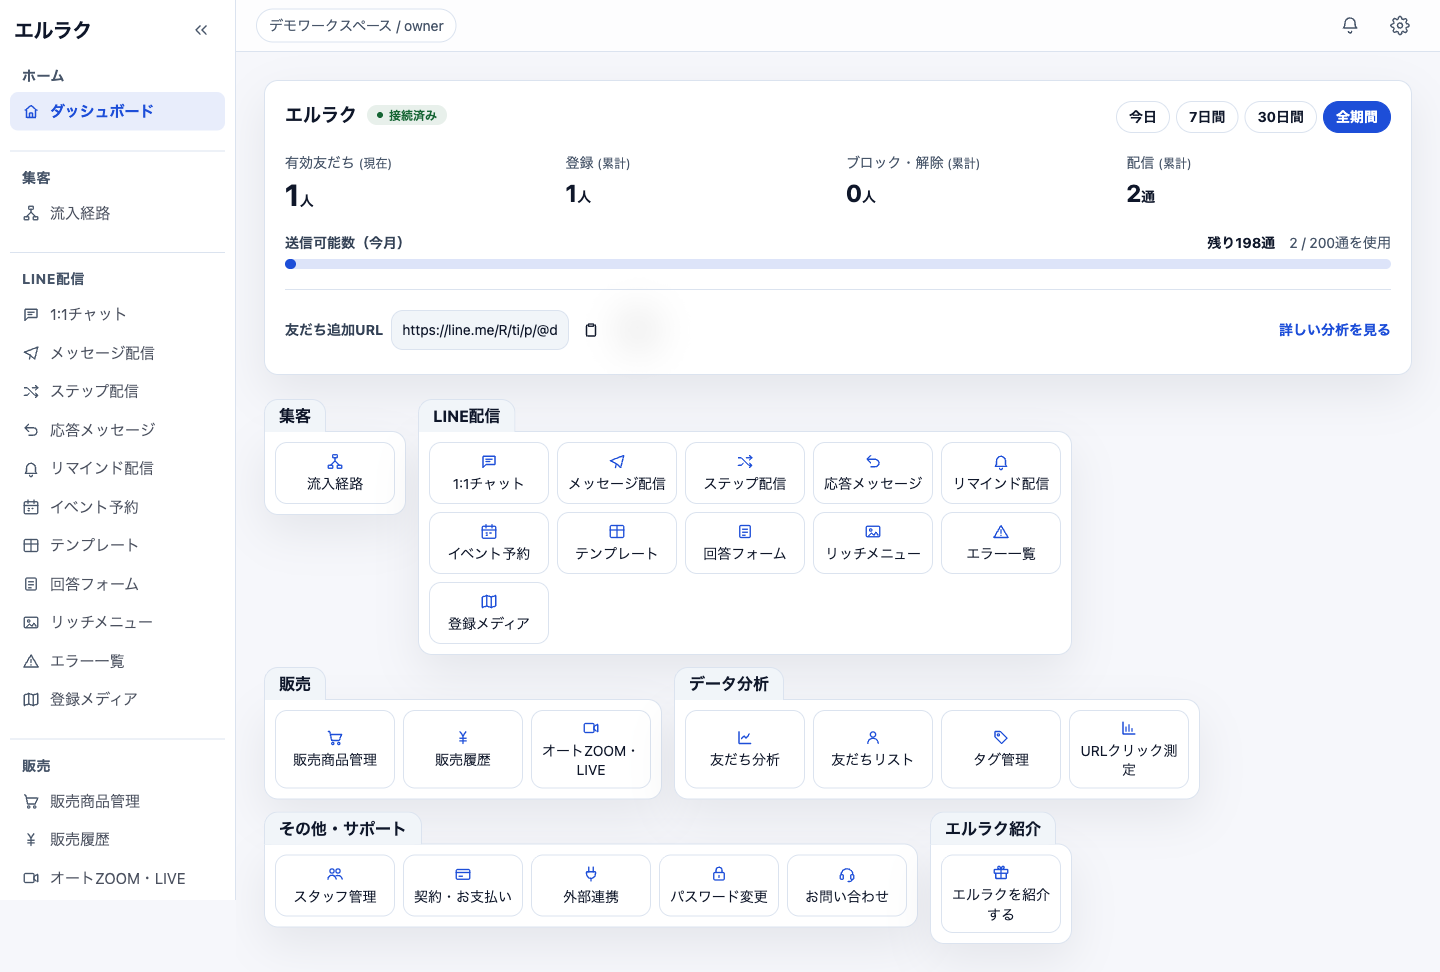Click the リマインド配信 bell icon in sidebar
The height and width of the screenshot is (972, 1440).
pos(31,468)
